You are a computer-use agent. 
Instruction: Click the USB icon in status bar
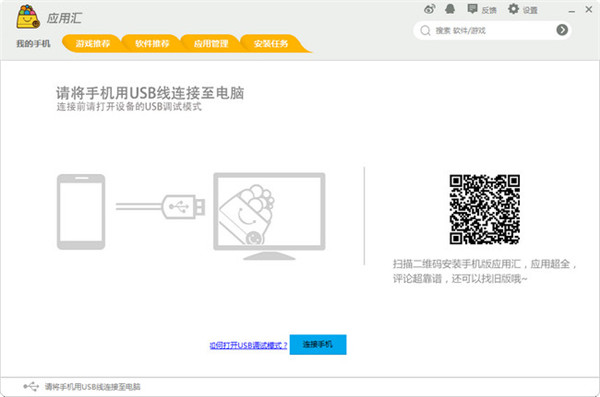click(x=31, y=386)
